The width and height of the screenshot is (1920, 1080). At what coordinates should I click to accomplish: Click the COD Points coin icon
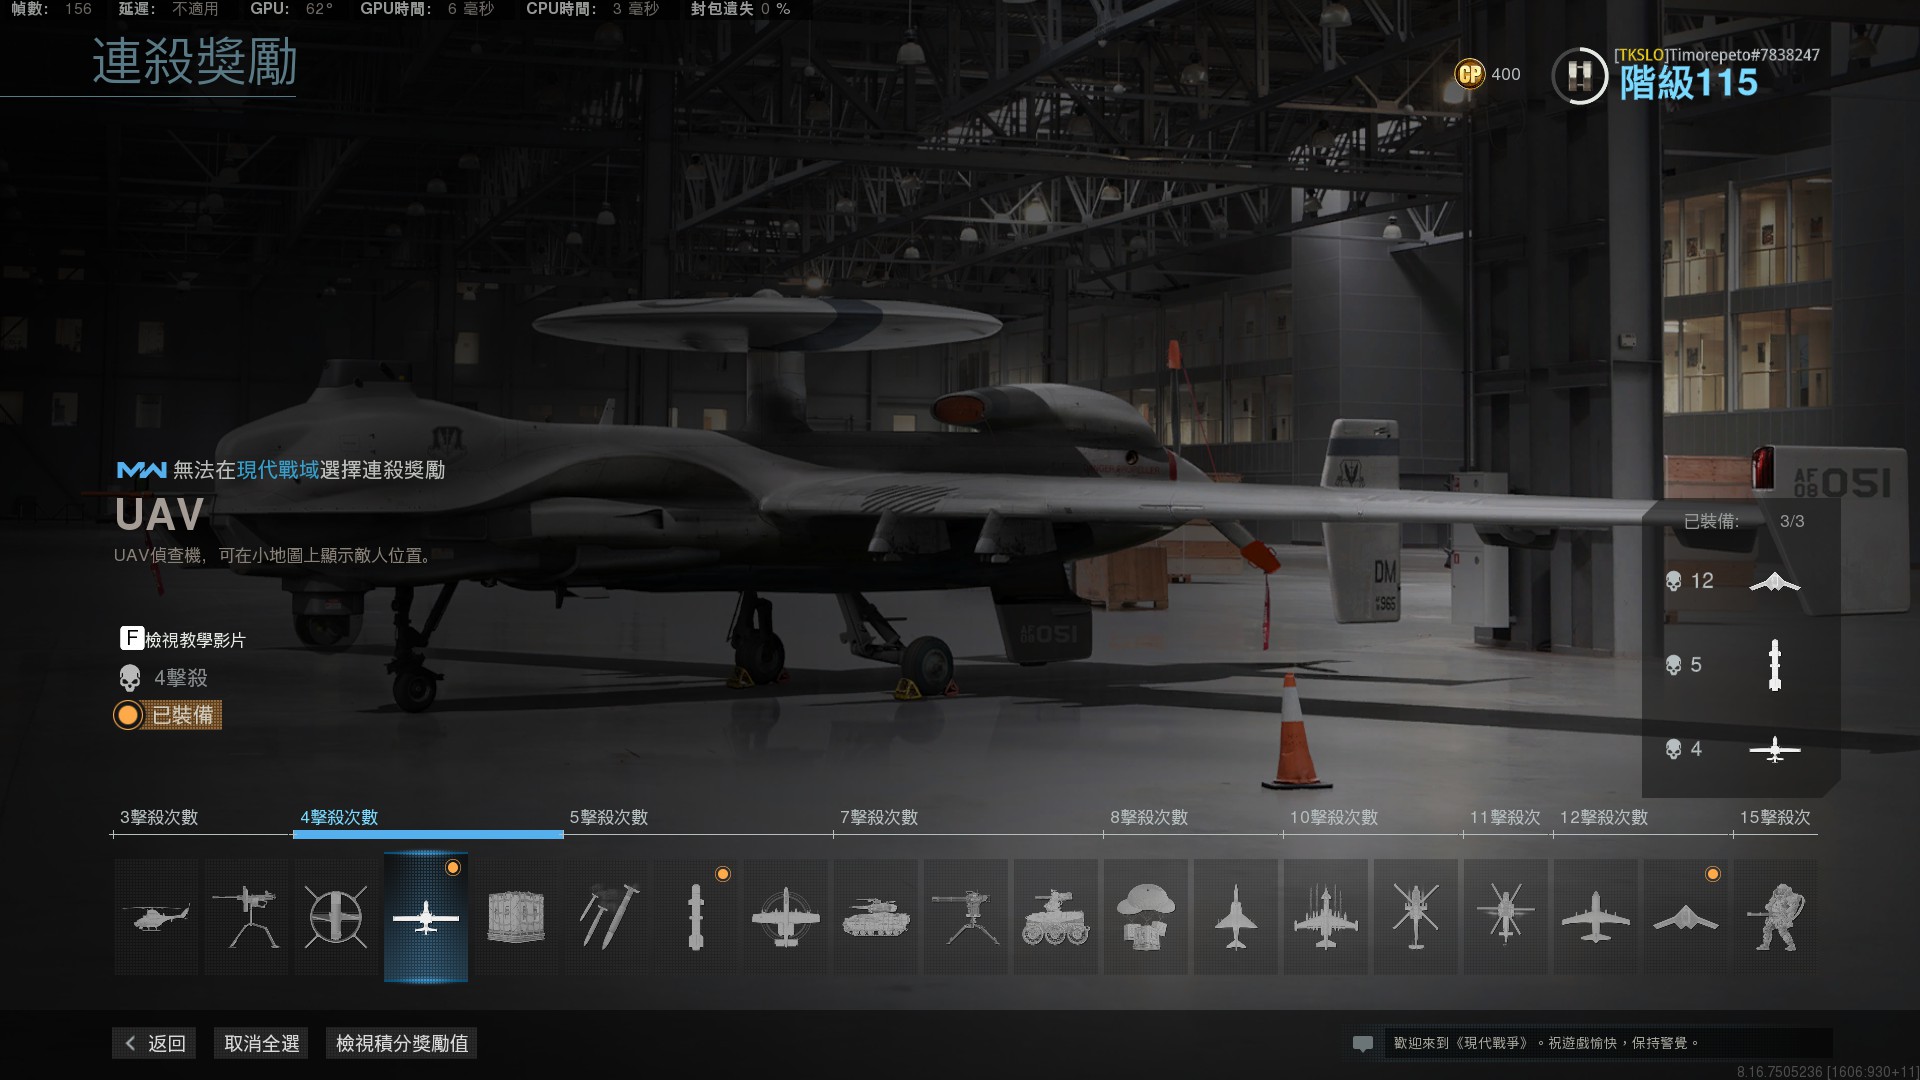1470,74
